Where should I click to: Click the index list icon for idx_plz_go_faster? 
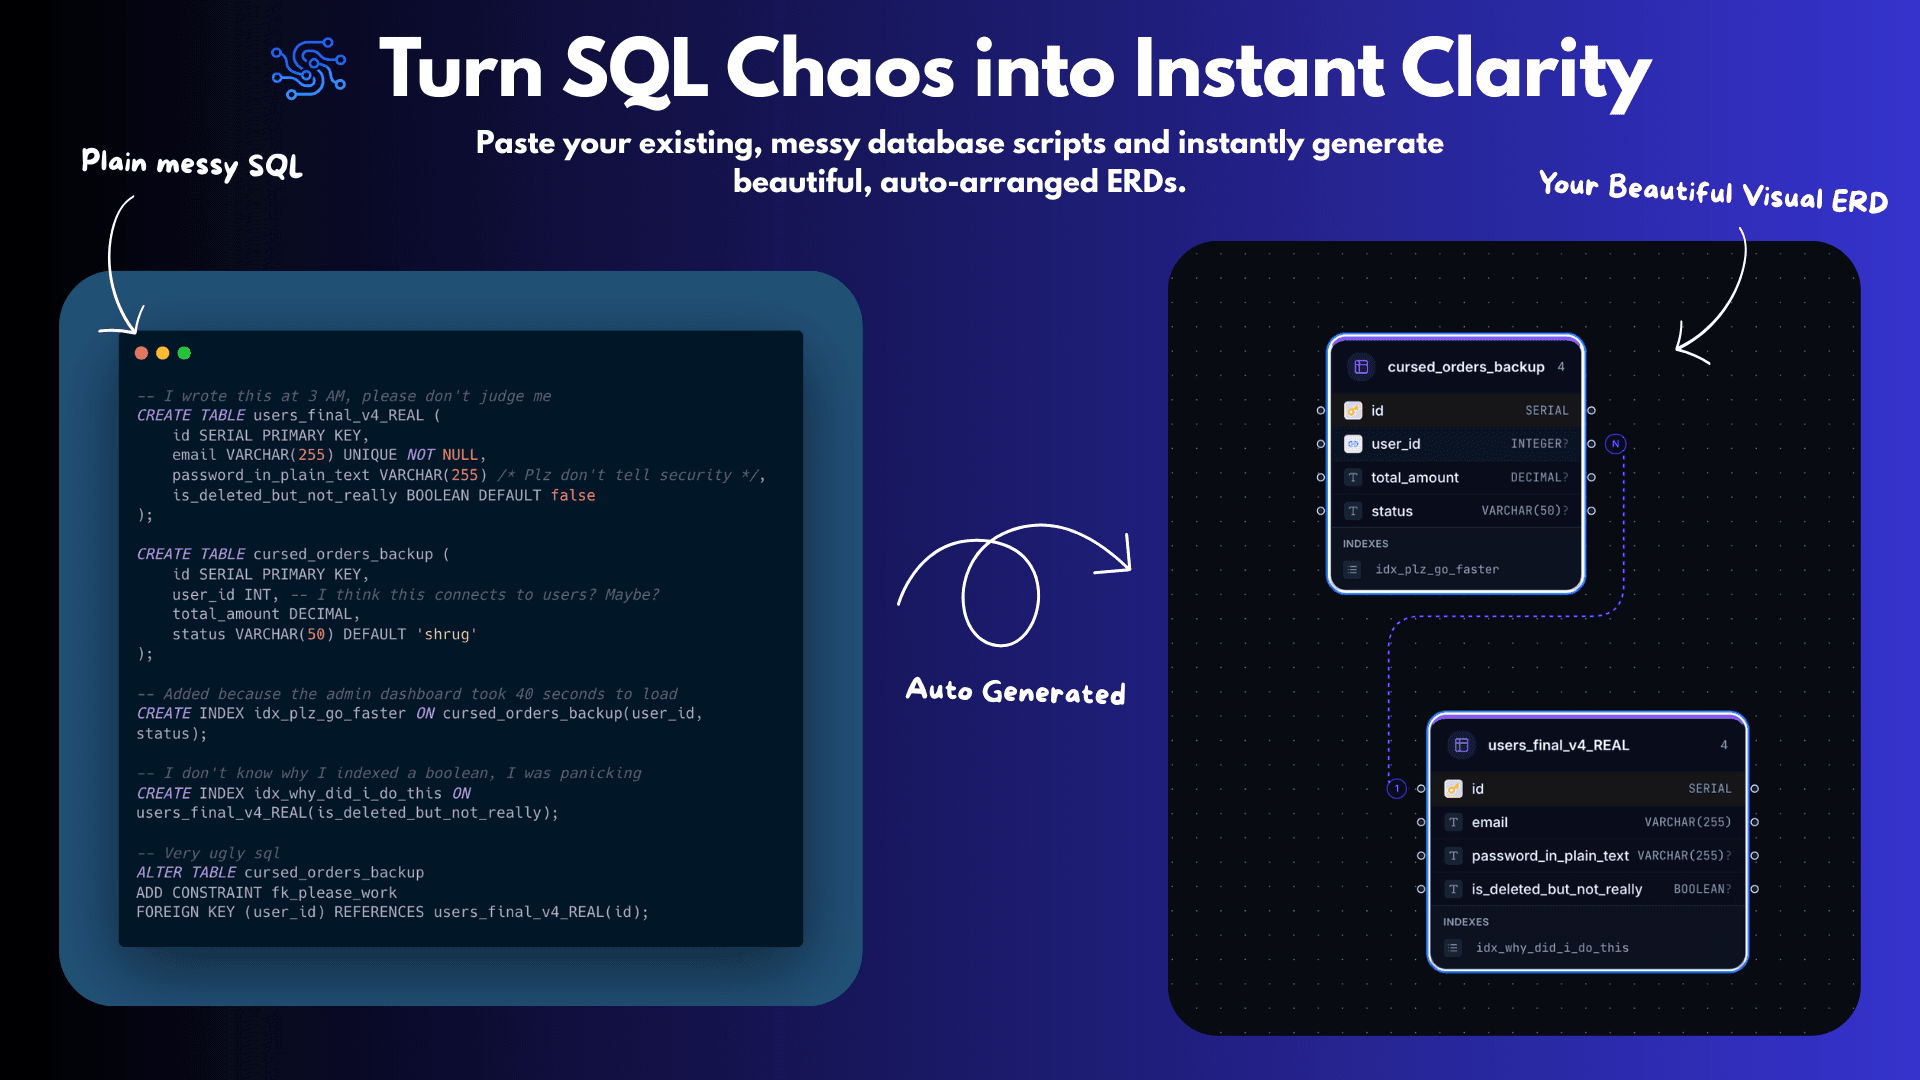[1353, 570]
